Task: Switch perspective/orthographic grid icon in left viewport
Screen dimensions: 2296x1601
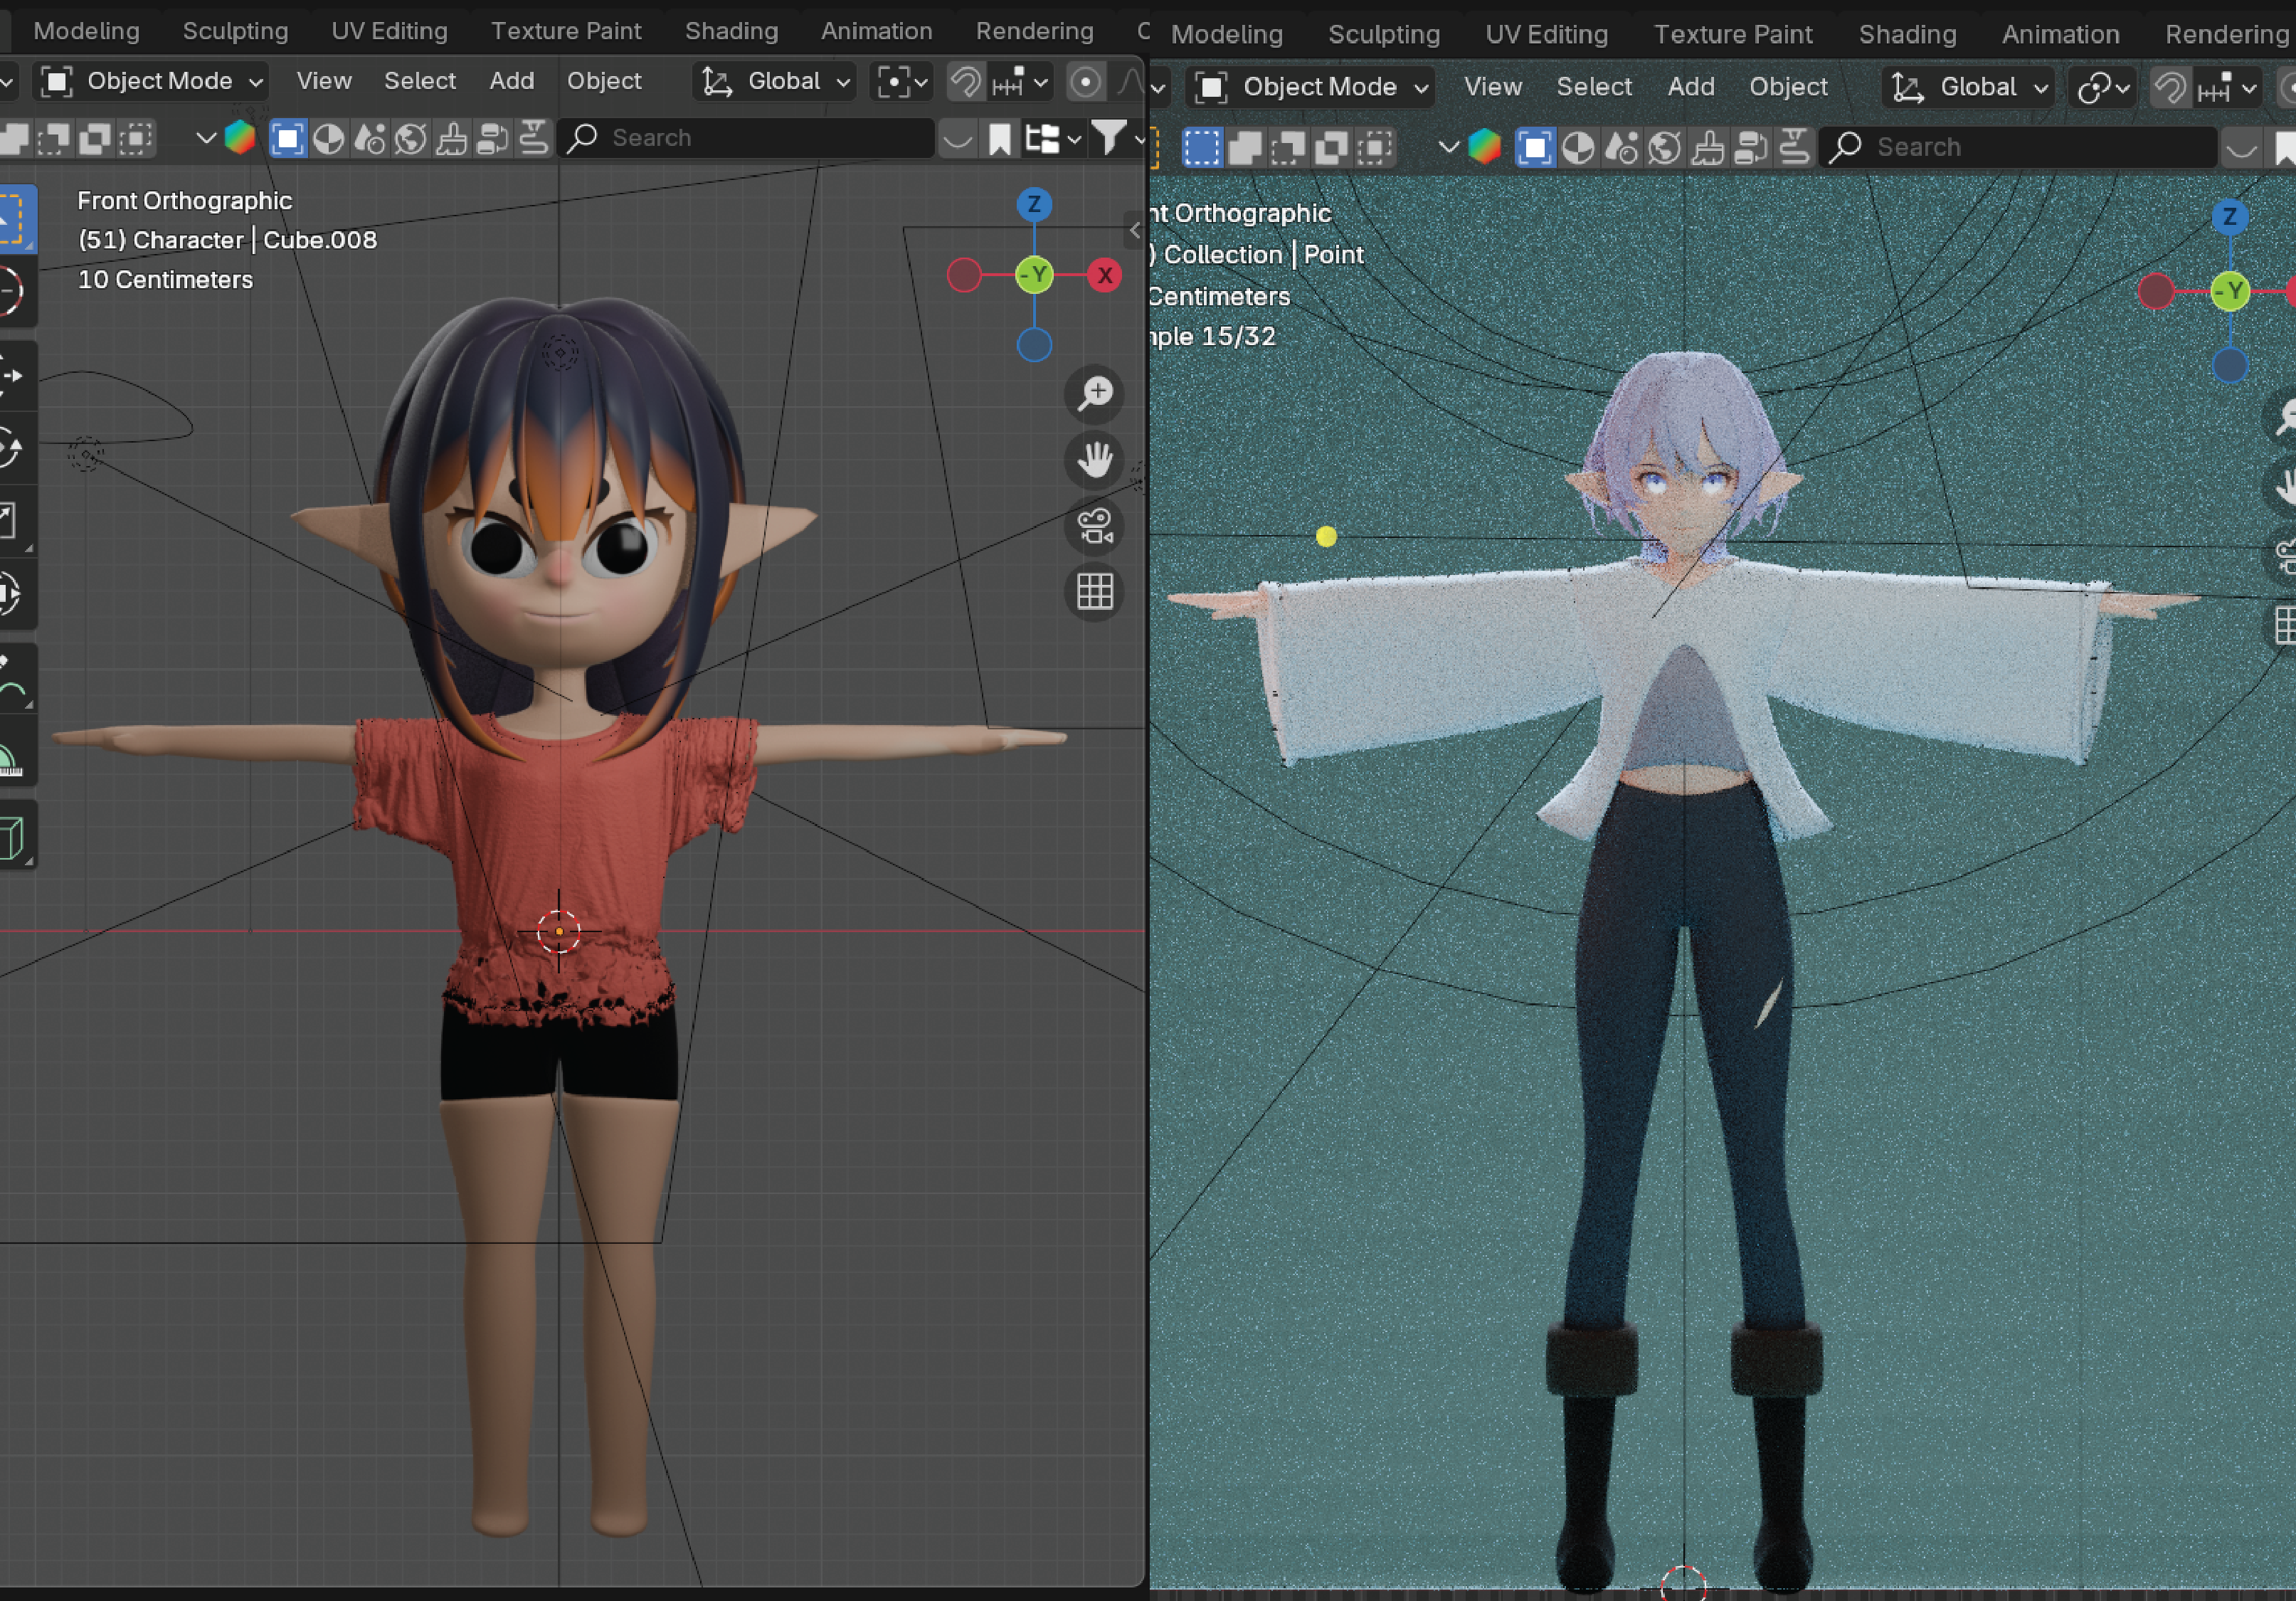Action: [1095, 592]
